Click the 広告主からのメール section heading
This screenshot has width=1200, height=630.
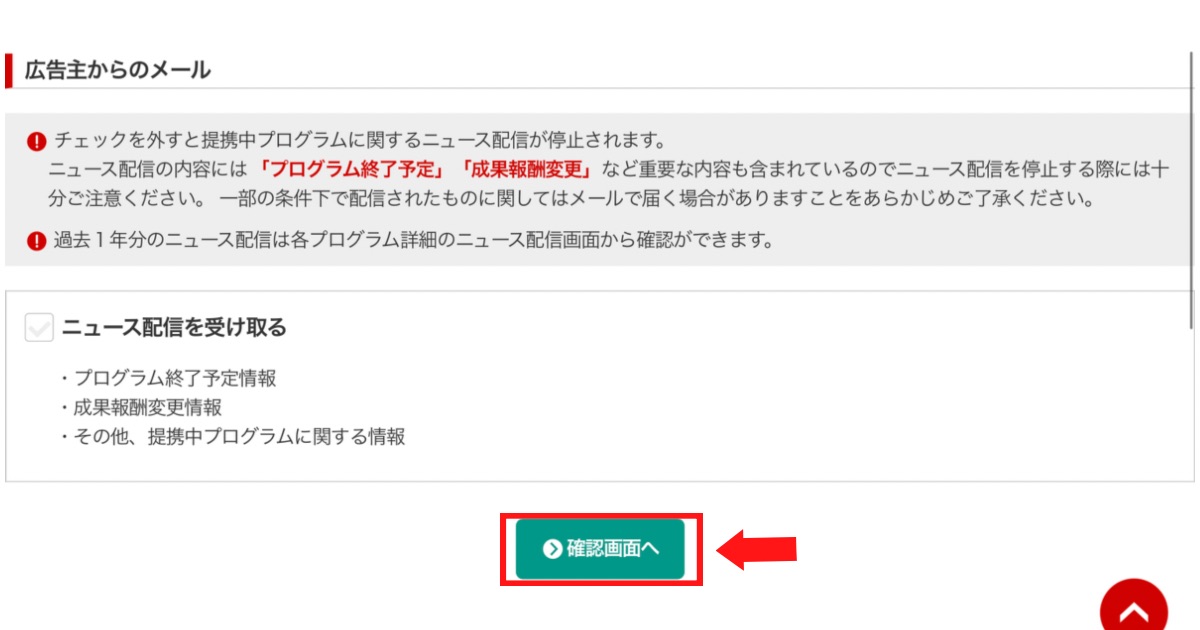coord(118,70)
